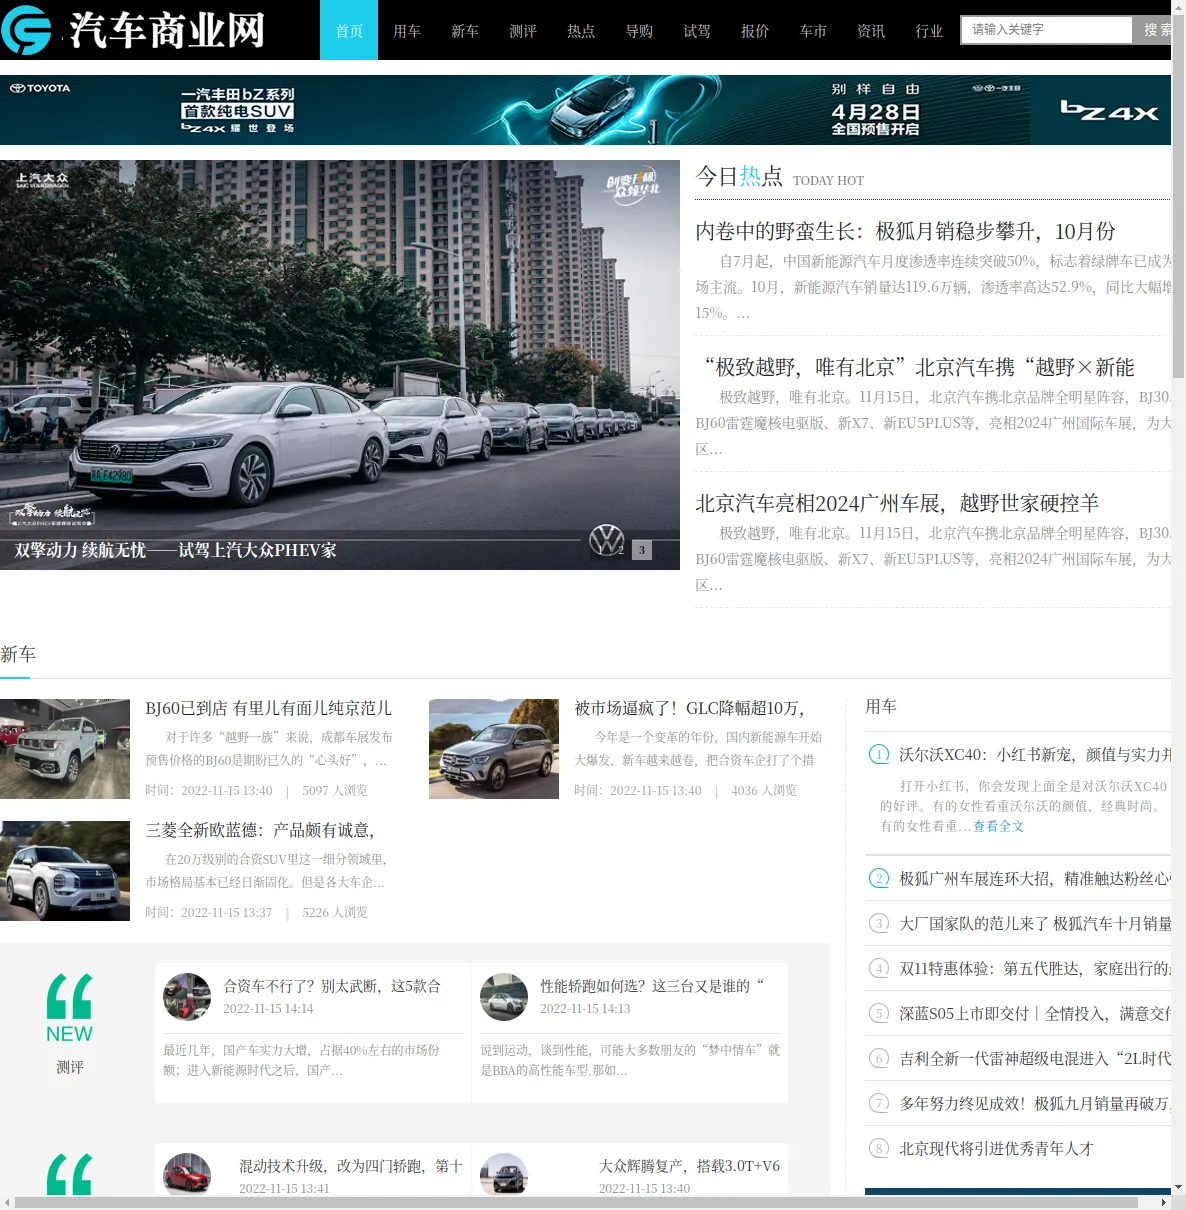Click 5097 人浏览 view count text
This screenshot has width=1186, height=1210.
(335, 790)
